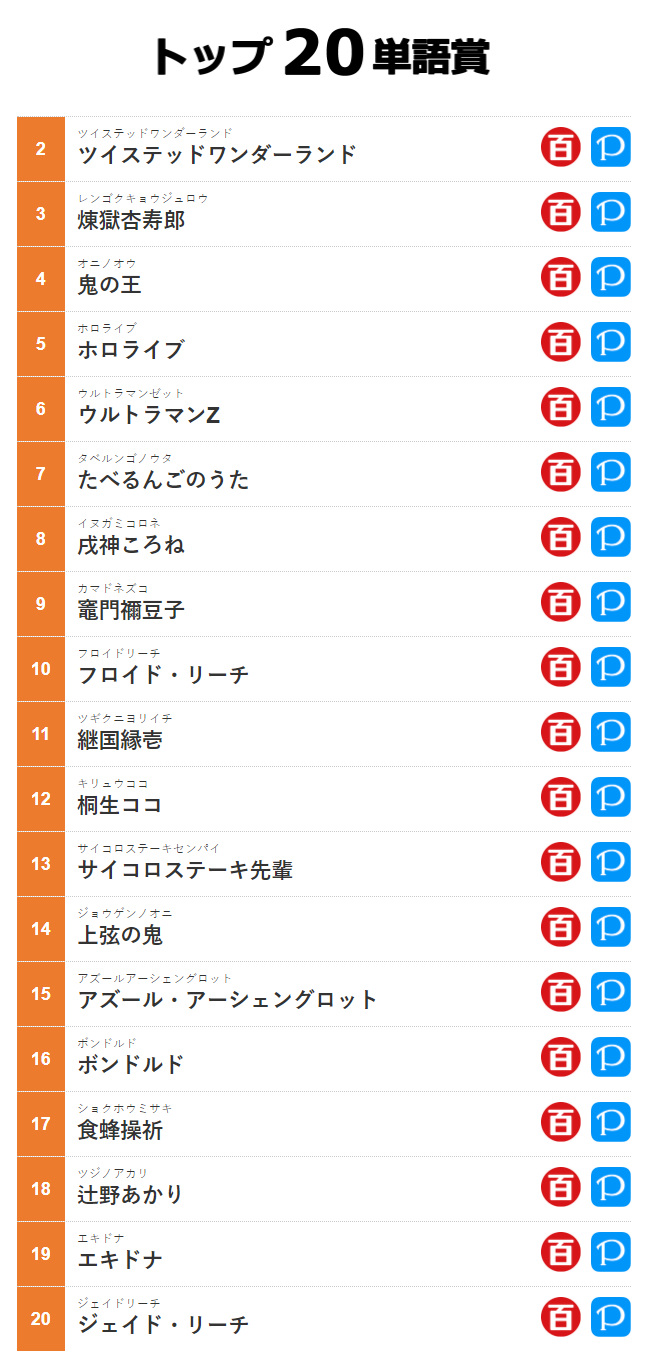
Task: Open the 百 icon for フロイド・リーチ
Action: point(561,667)
